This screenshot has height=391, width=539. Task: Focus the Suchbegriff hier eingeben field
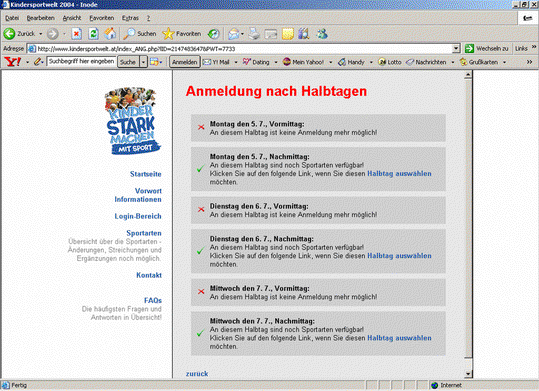pyautogui.click(x=81, y=62)
